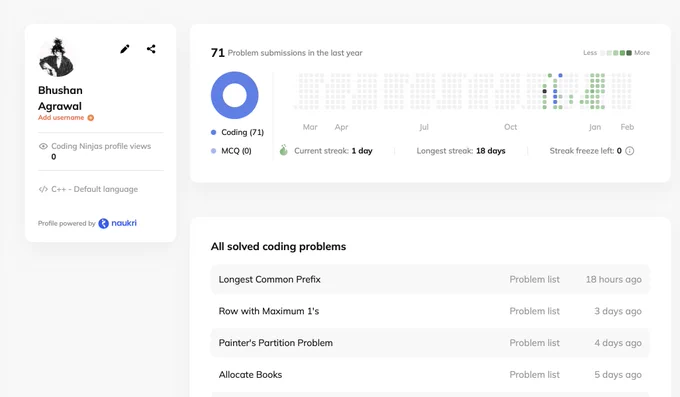The image size is (680, 397).
Task: Click the Mar label on heatmap
Action: coord(310,127)
